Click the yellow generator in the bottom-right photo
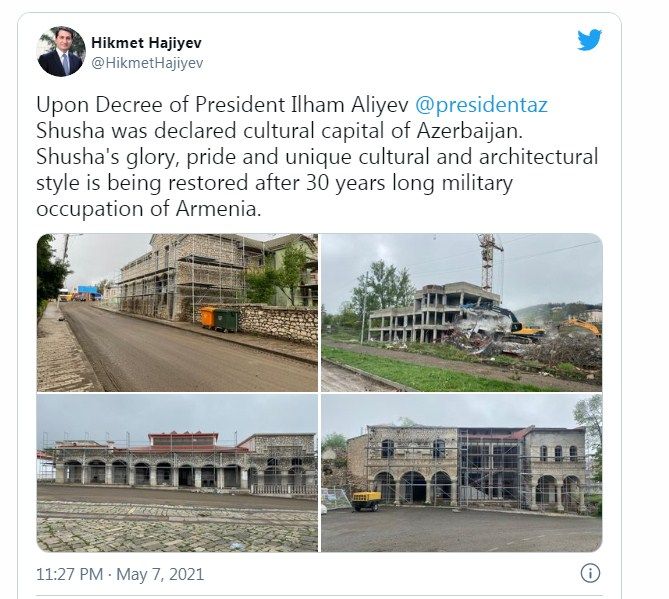 pos(366,501)
